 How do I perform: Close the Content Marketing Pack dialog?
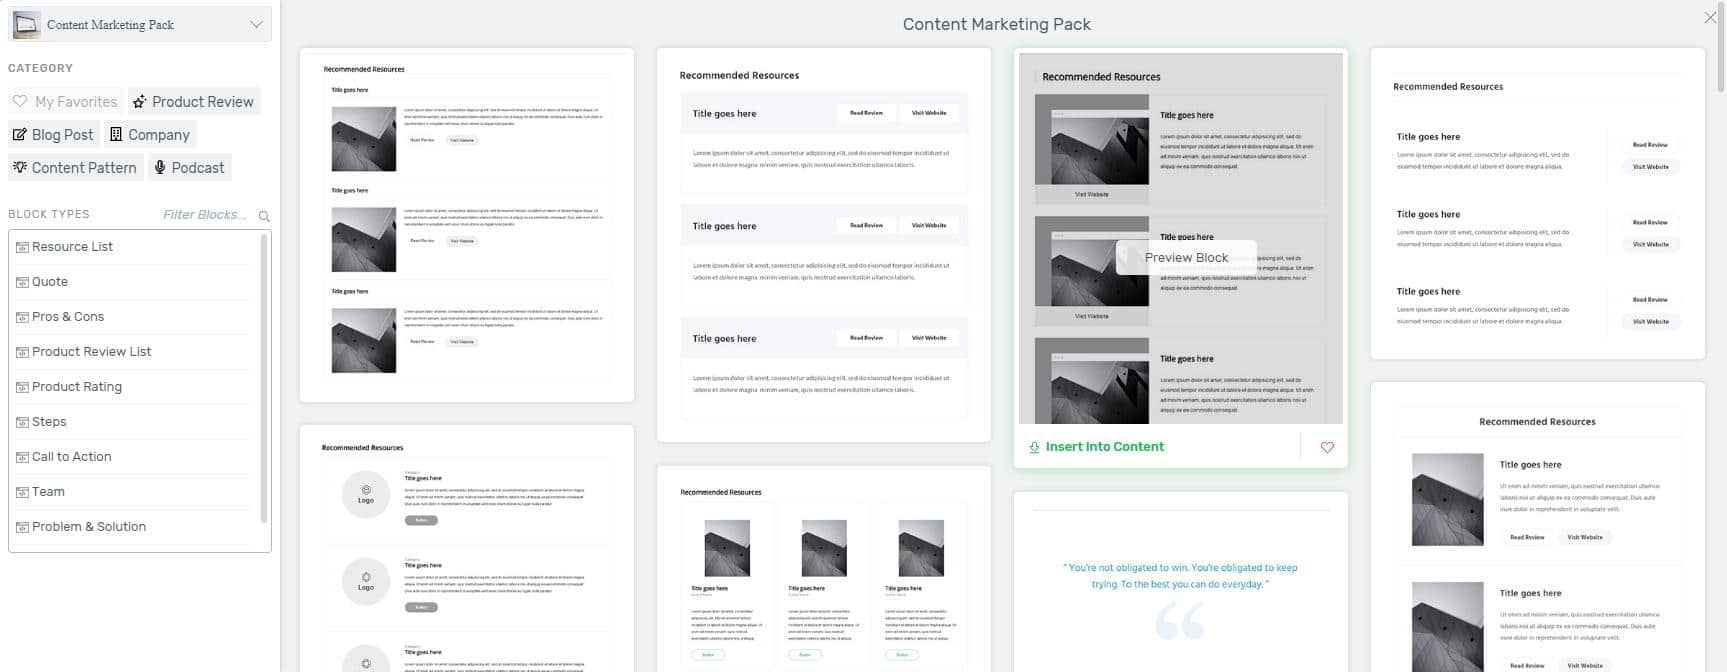pos(1710,18)
